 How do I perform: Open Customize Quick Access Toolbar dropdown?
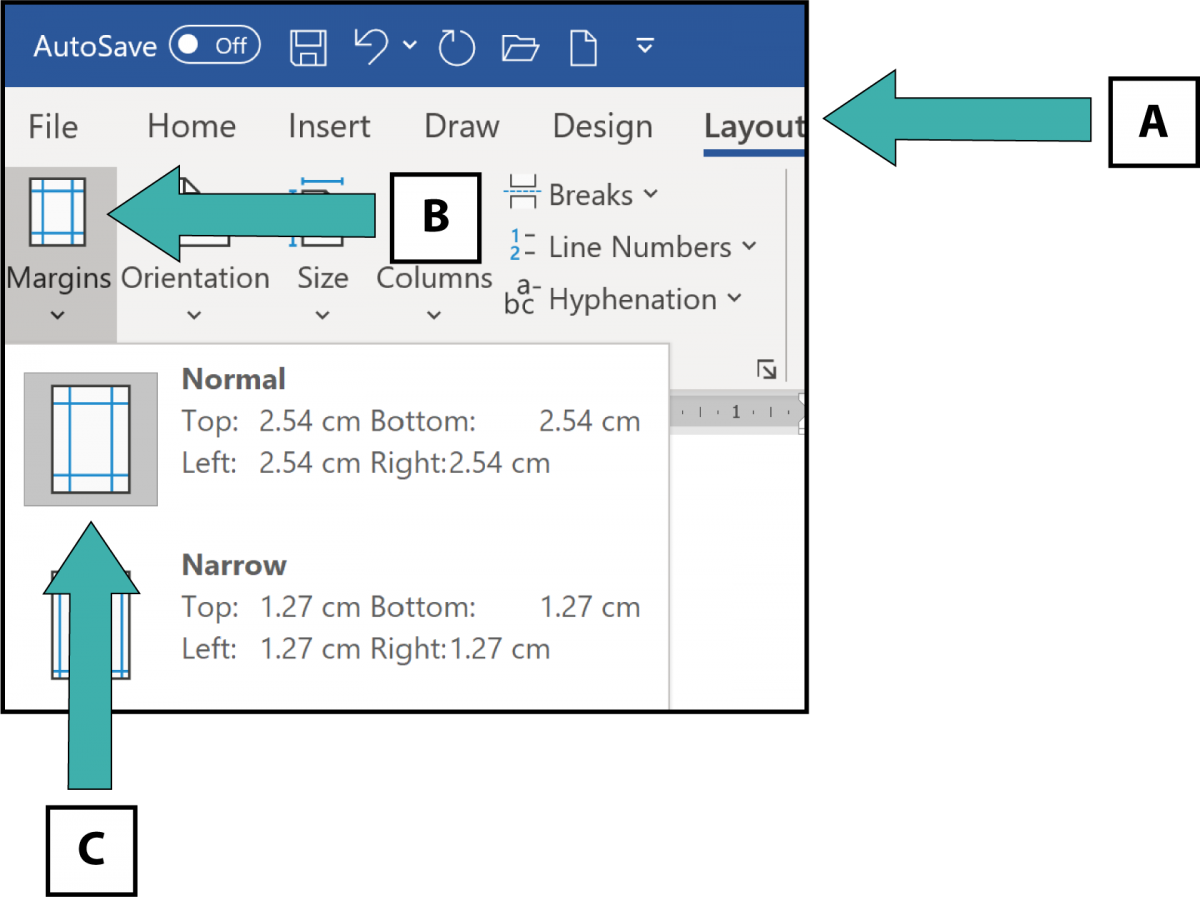tap(645, 46)
